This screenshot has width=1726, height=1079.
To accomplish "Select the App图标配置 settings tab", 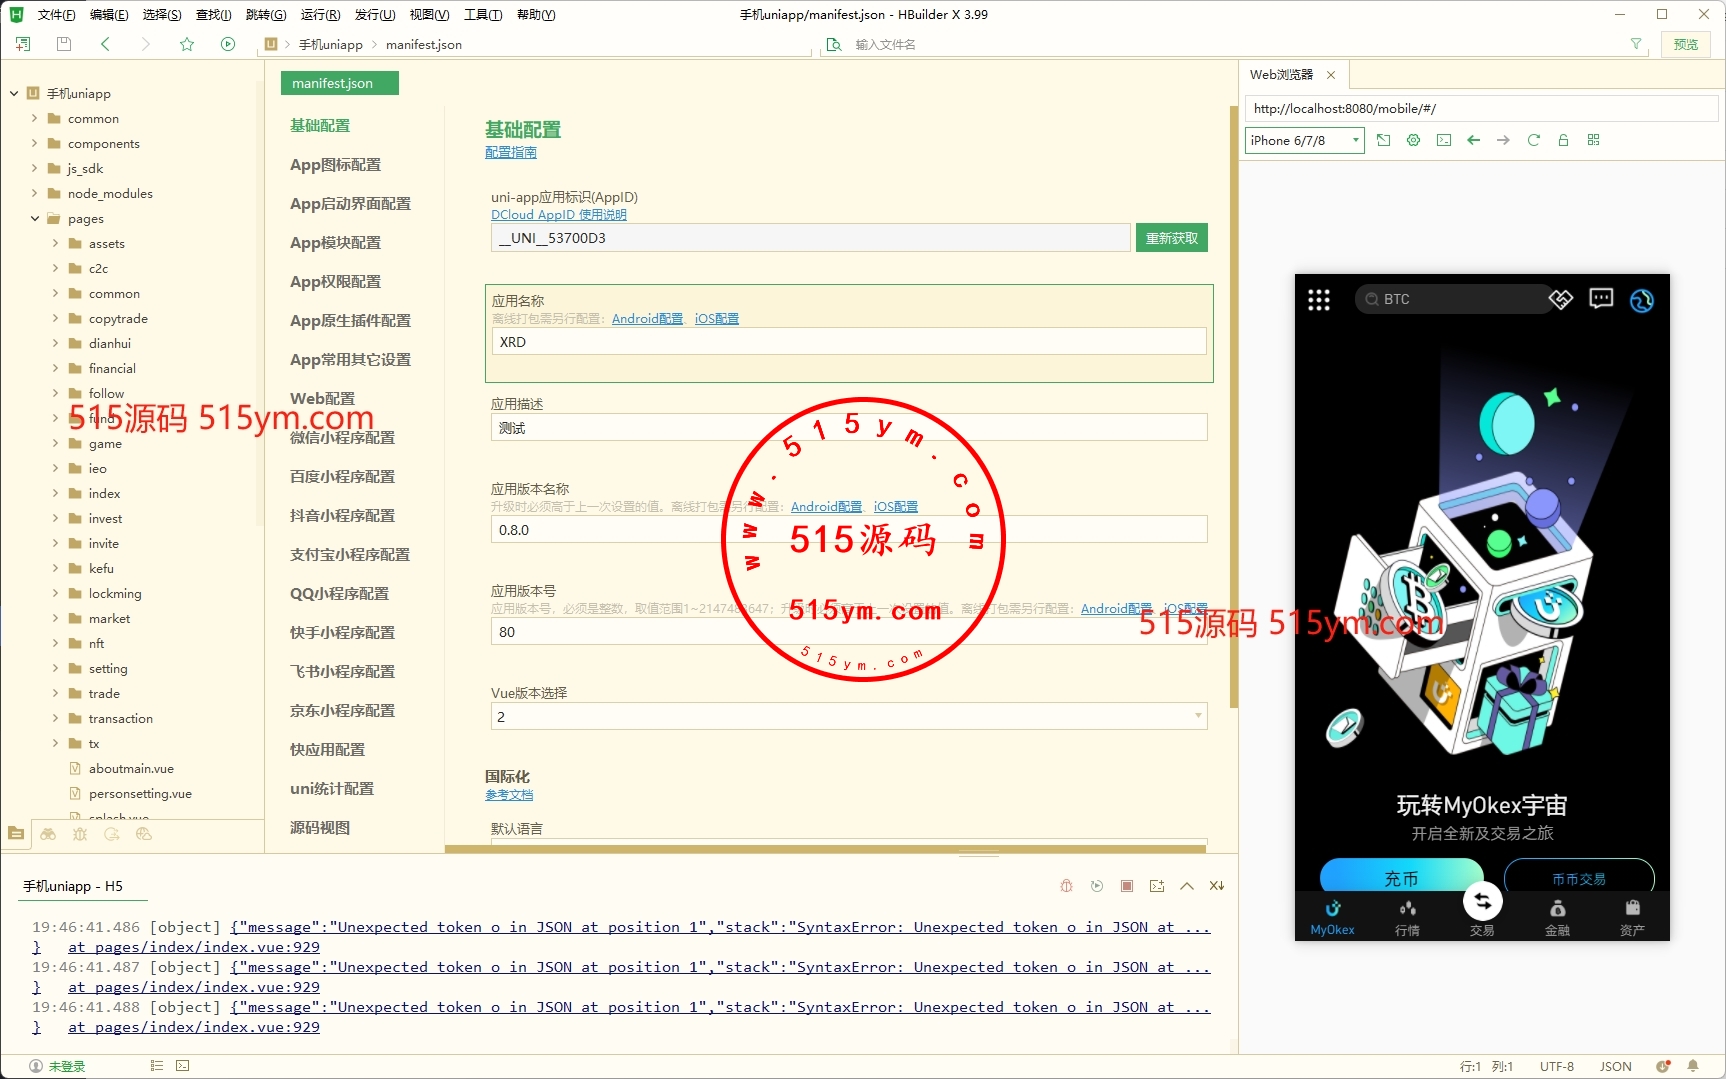I will click(335, 165).
